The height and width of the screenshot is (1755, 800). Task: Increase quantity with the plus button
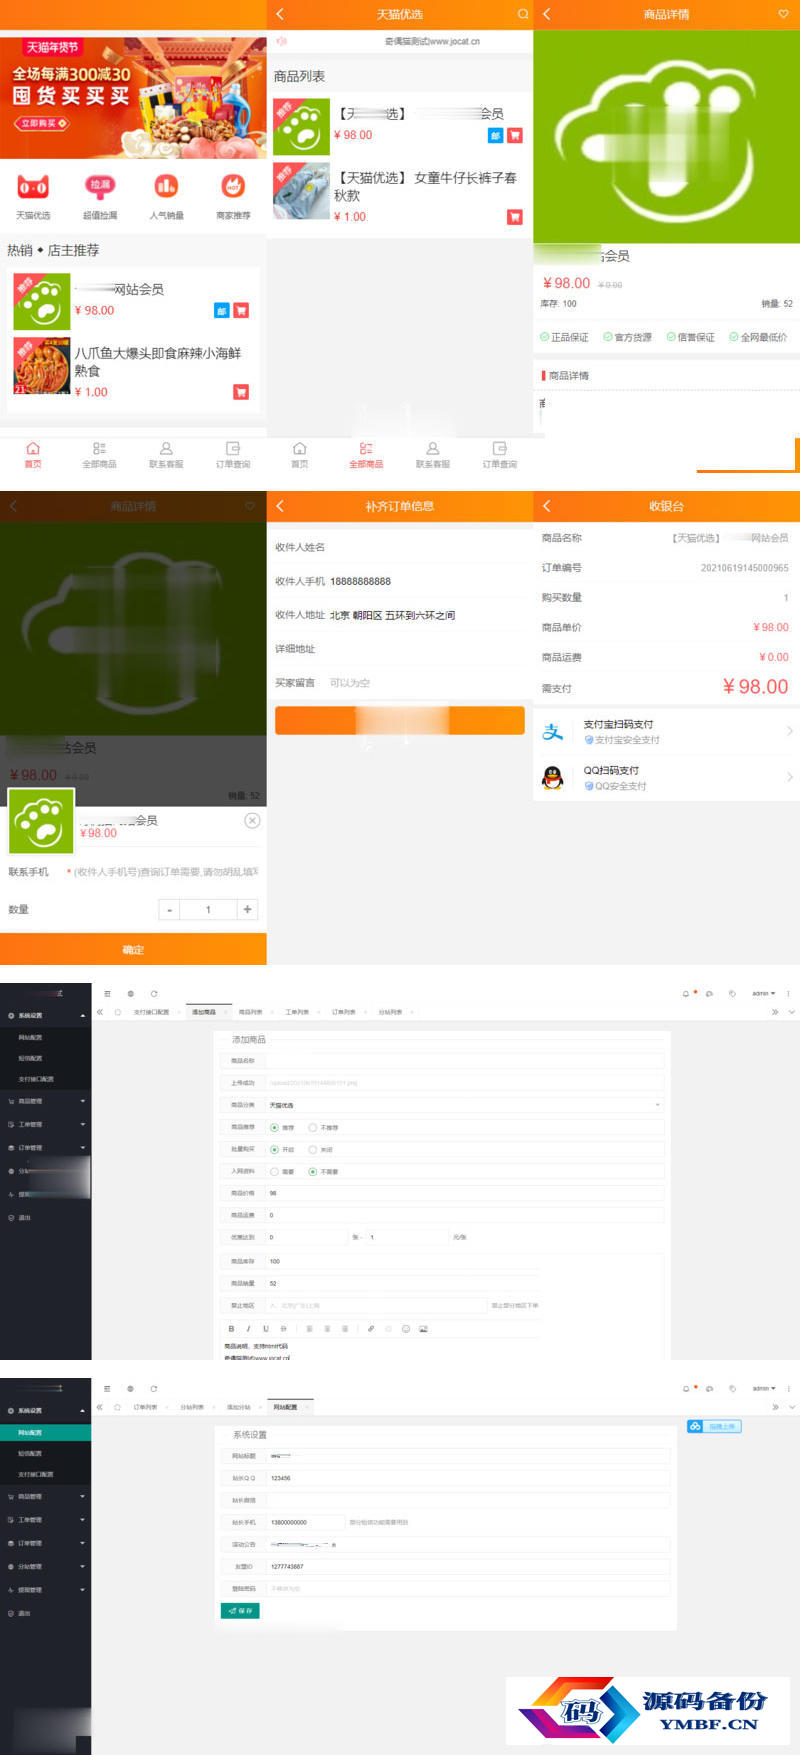[247, 909]
